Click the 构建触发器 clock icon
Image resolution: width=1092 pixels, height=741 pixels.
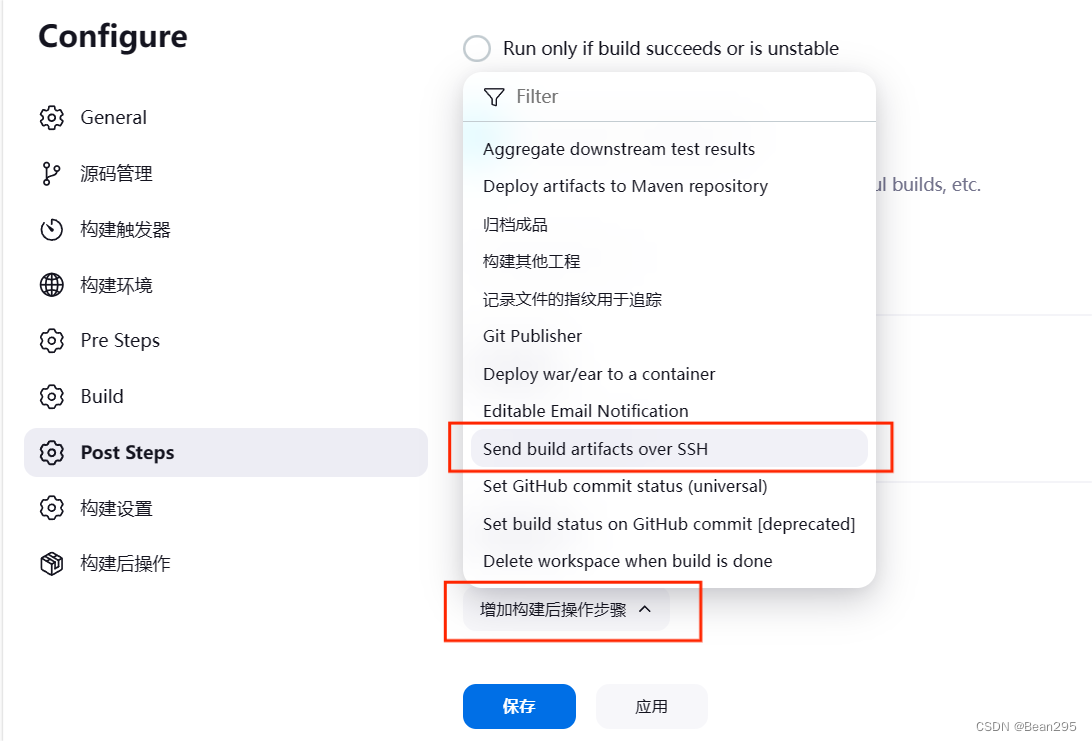(x=51, y=229)
